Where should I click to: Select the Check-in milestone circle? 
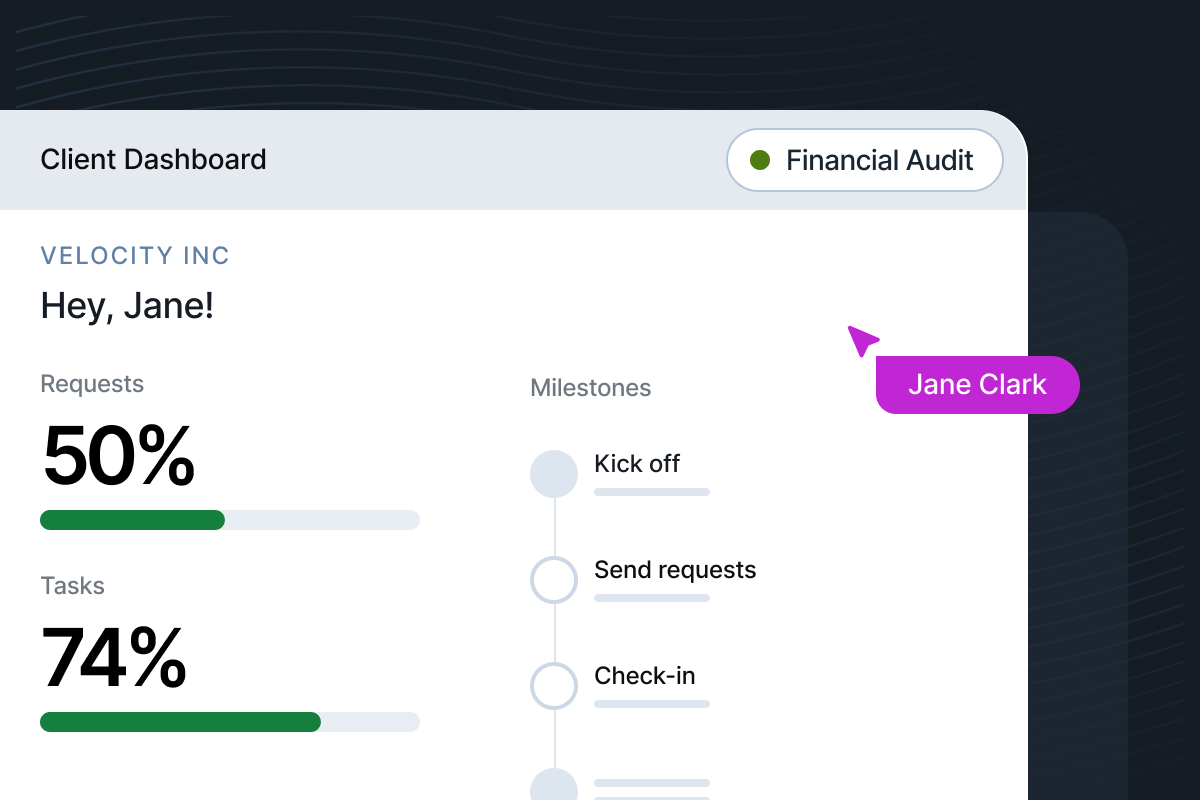[x=554, y=686]
